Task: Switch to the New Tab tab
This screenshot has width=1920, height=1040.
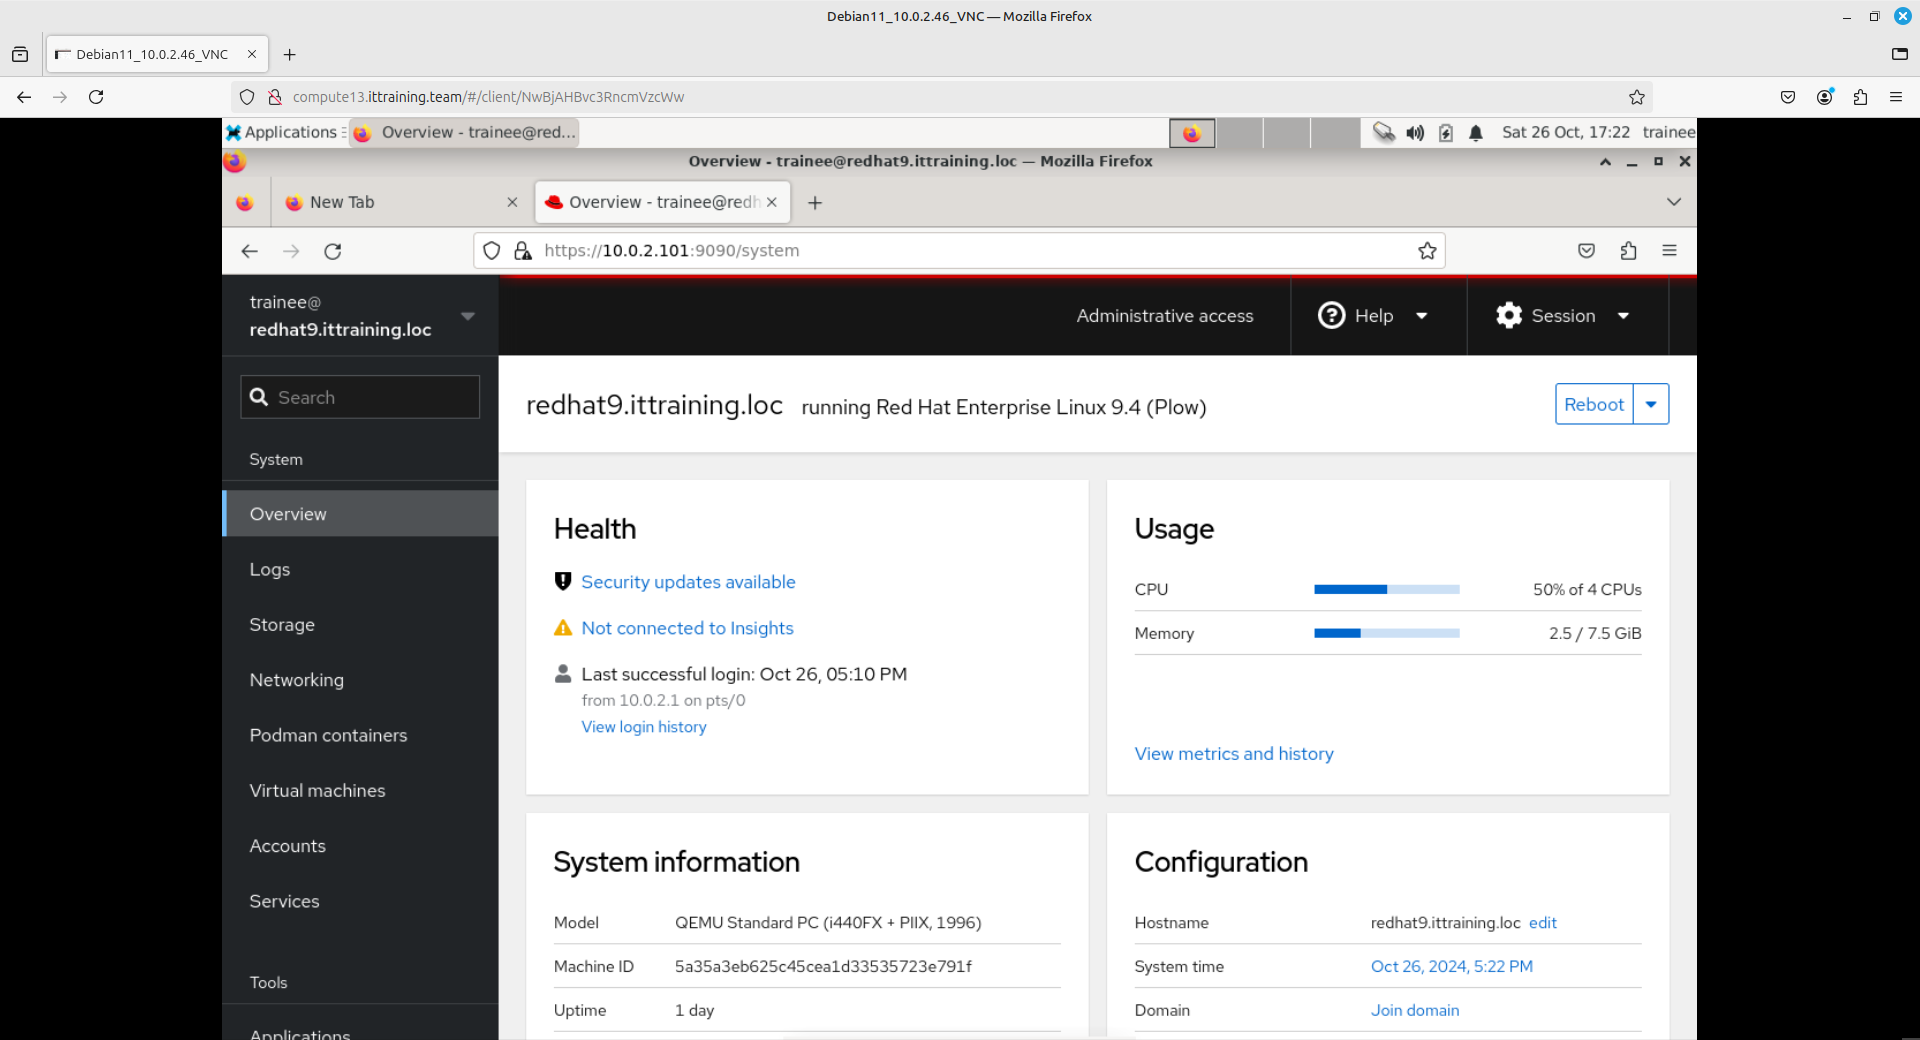Action: coord(400,202)
